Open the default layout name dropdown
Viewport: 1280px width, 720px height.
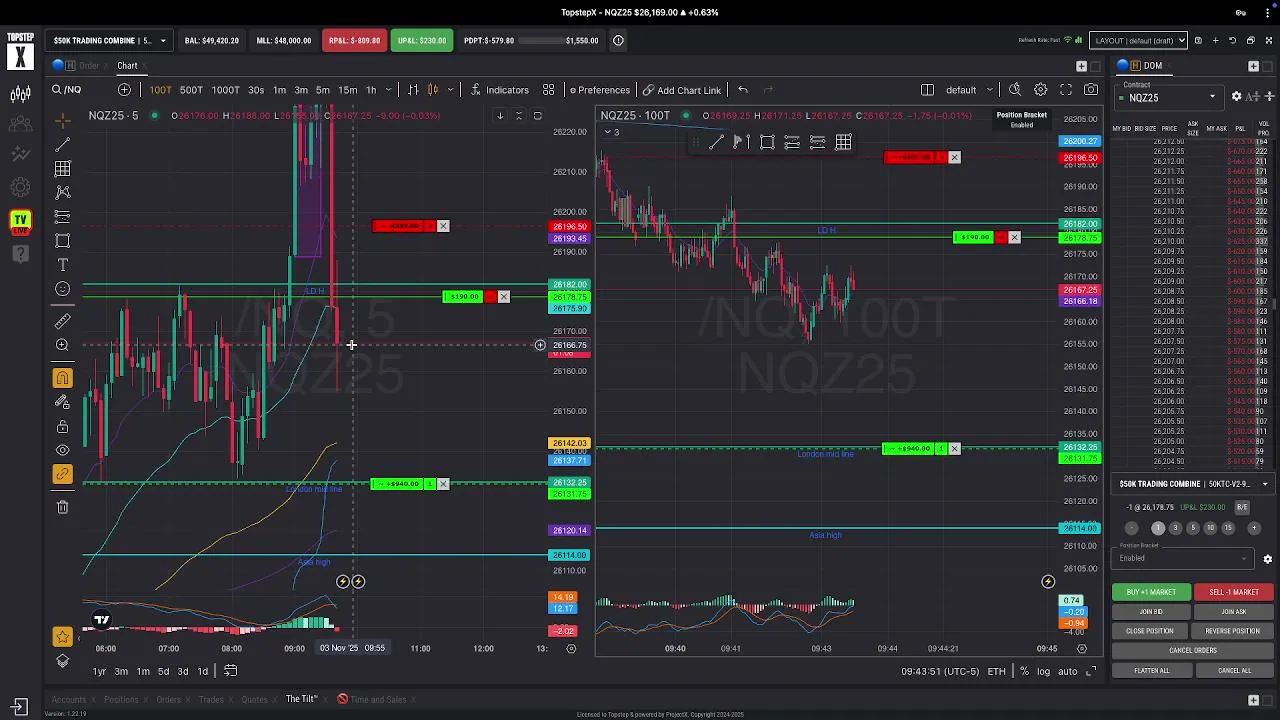pyautogui.click(x=969, y=90)
